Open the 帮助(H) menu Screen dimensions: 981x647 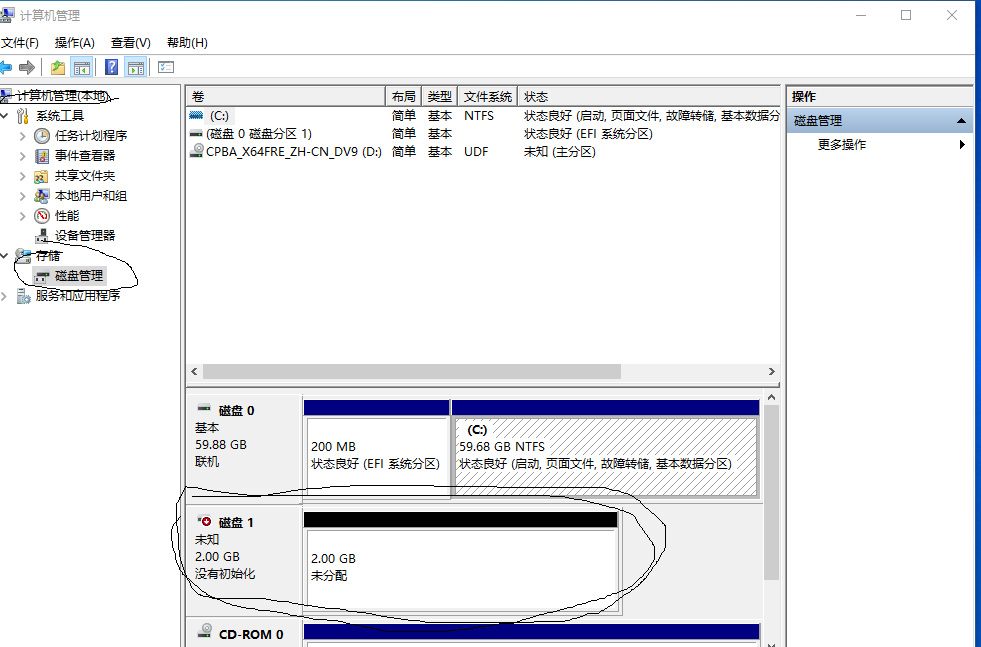[x=187, y=43]
